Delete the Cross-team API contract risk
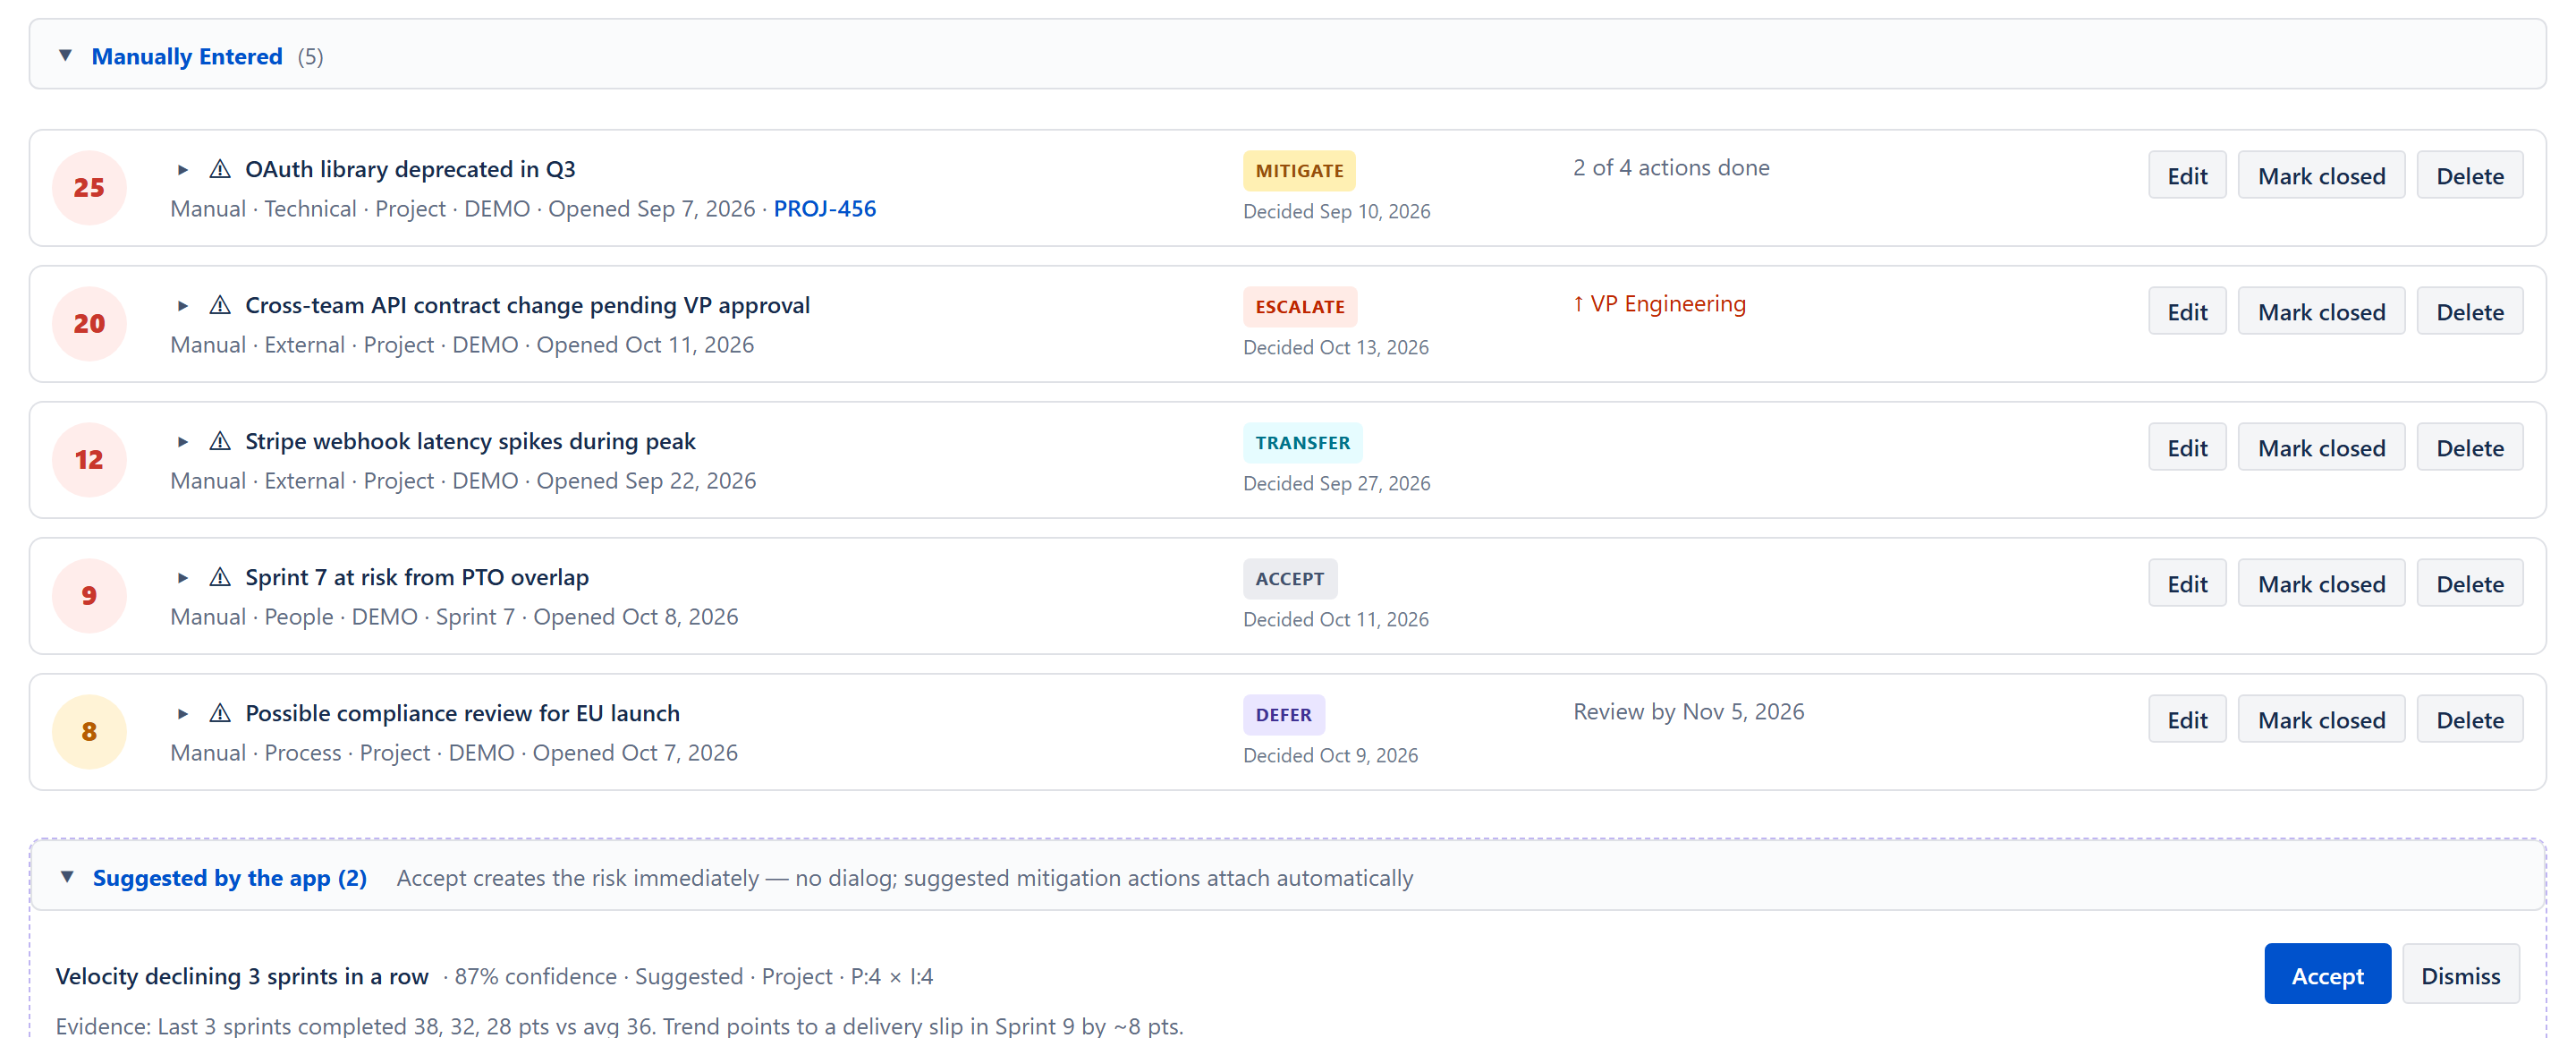2576x1038 pixels. (2469, 312)
